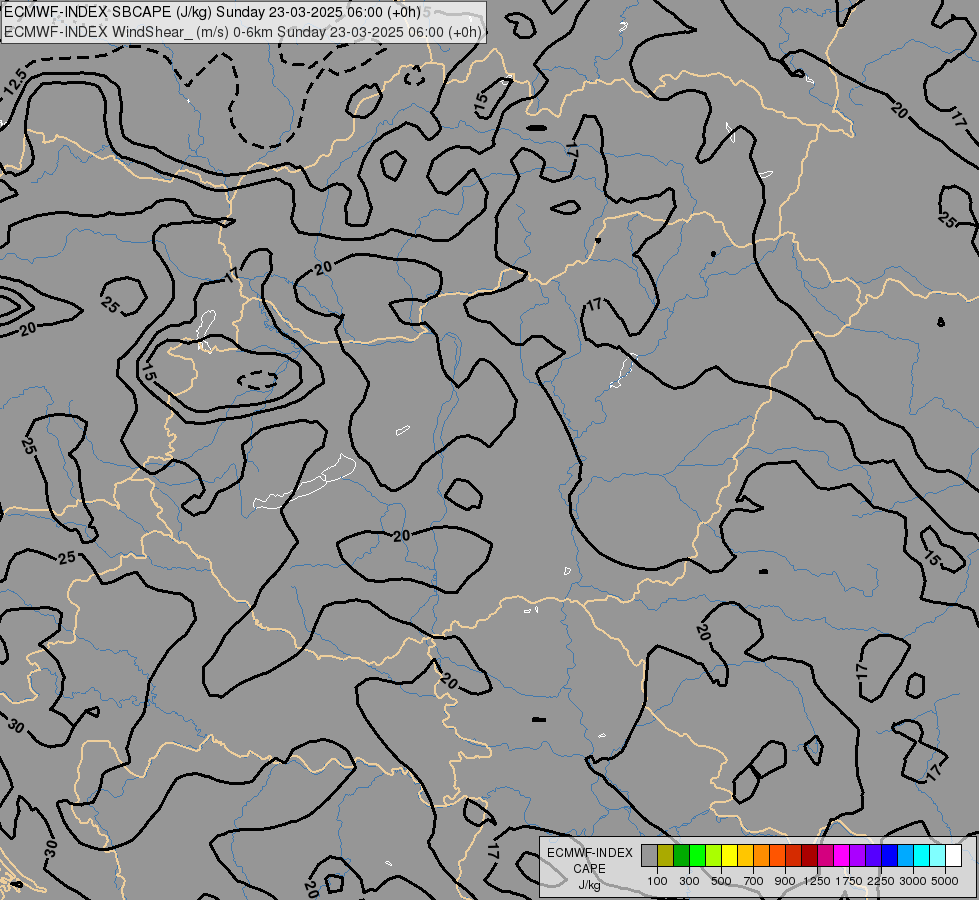Click the legend value '1250'
This screenshot has height=900, width=979.
[817, 881]
